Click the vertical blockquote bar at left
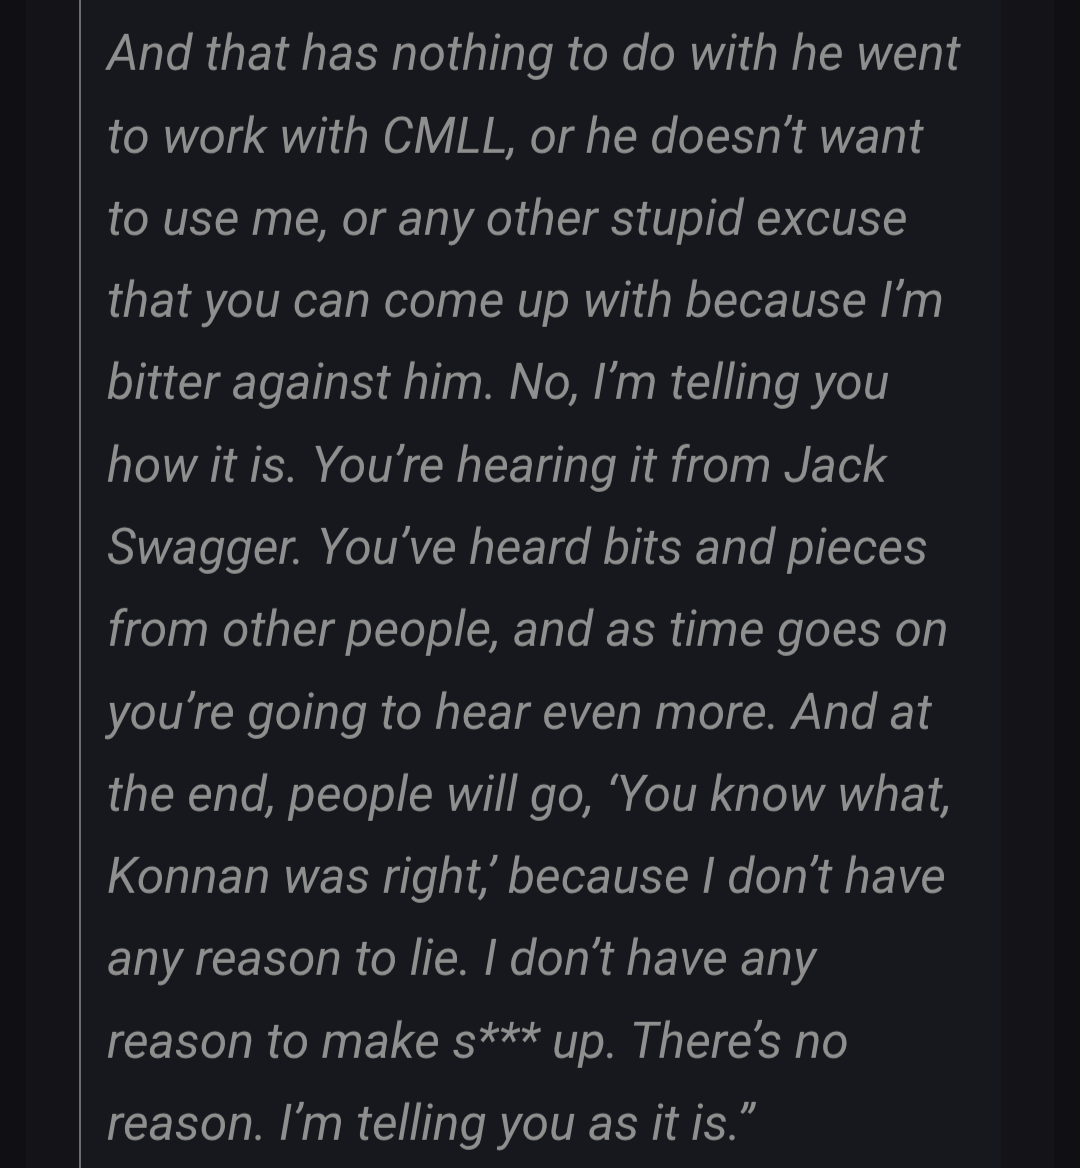The image size is (1080, 1168). tap(80, 584)
